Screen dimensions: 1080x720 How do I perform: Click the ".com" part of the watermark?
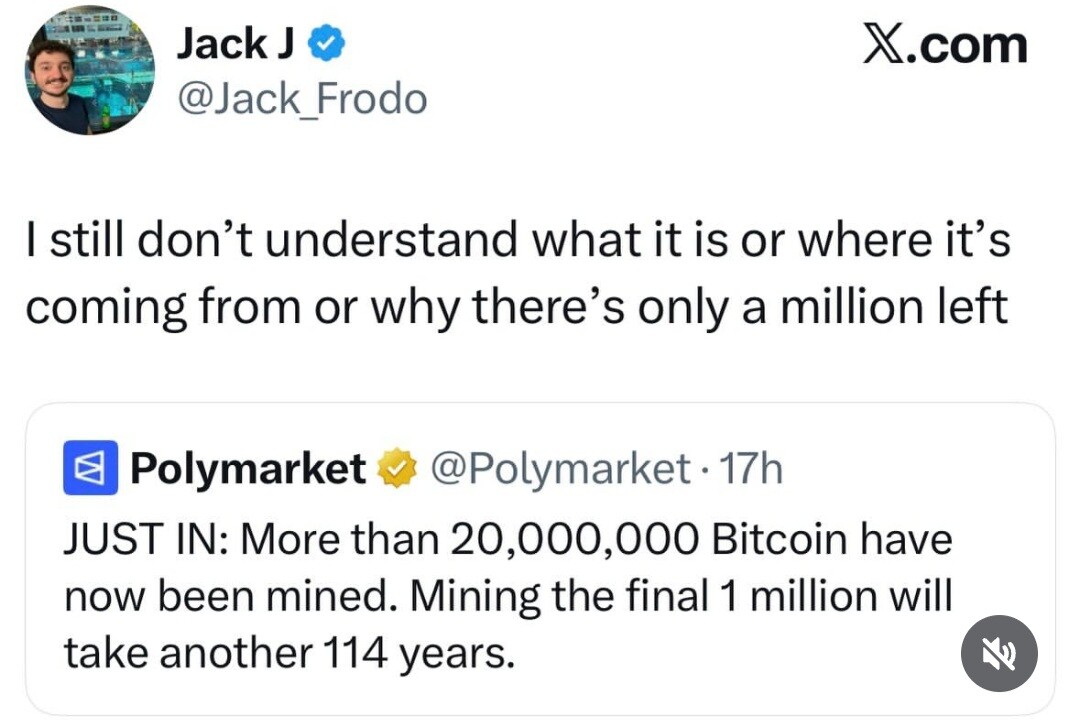[970, 46]
